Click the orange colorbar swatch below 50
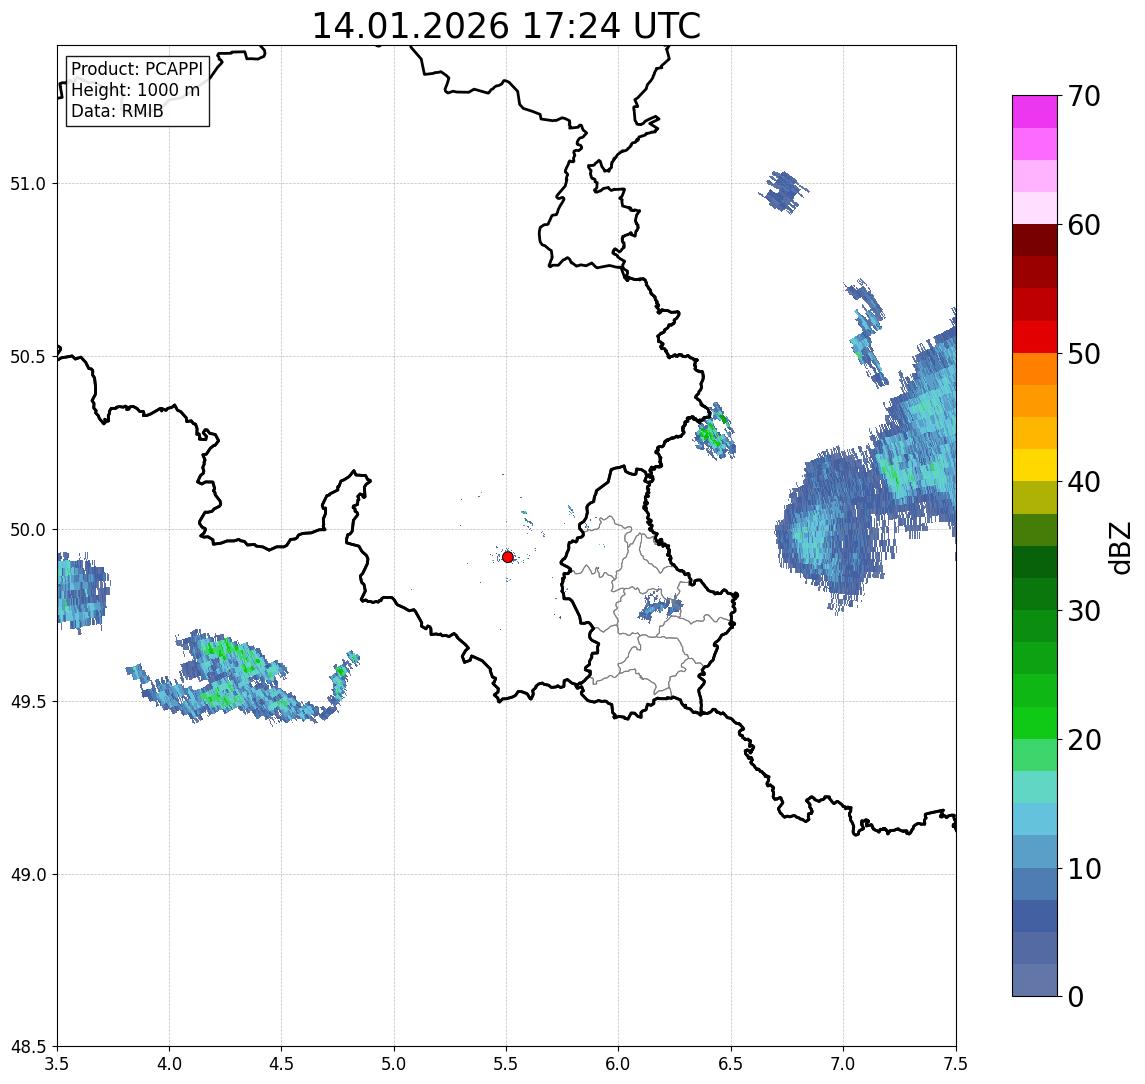The height and width of the screenshot is (1084, 1145). 1035,369
